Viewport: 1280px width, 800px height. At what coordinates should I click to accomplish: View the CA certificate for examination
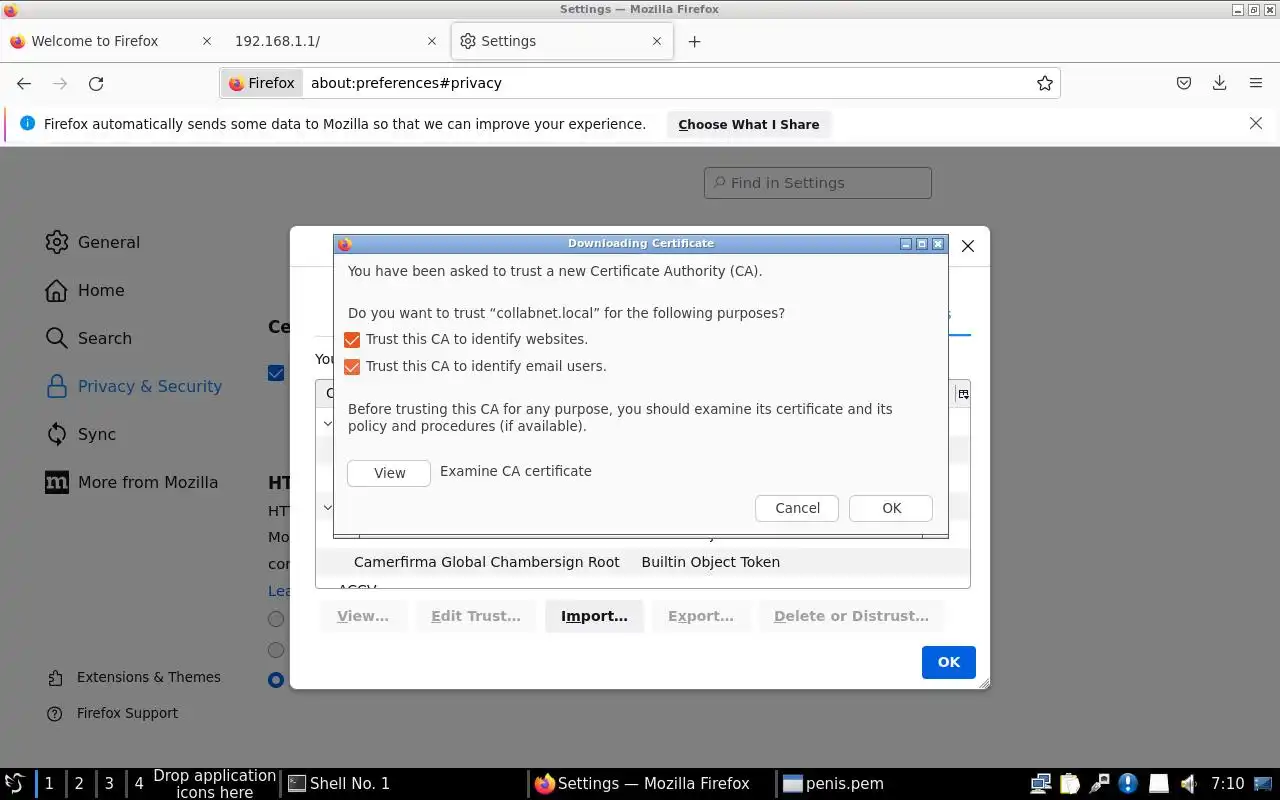point(389,473)
